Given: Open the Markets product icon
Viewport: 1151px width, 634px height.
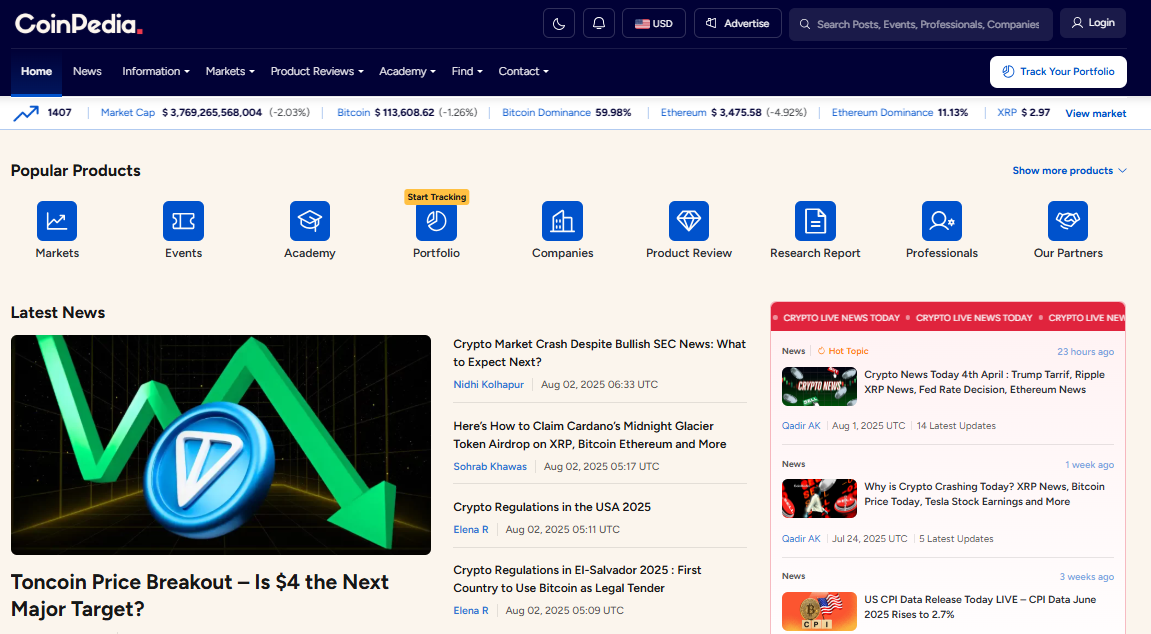Looking at the screenshot, I should tap(57, 221).
